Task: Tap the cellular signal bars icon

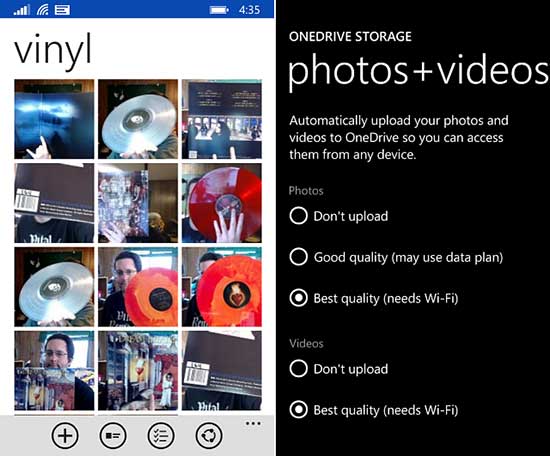Action: (21, 10)
